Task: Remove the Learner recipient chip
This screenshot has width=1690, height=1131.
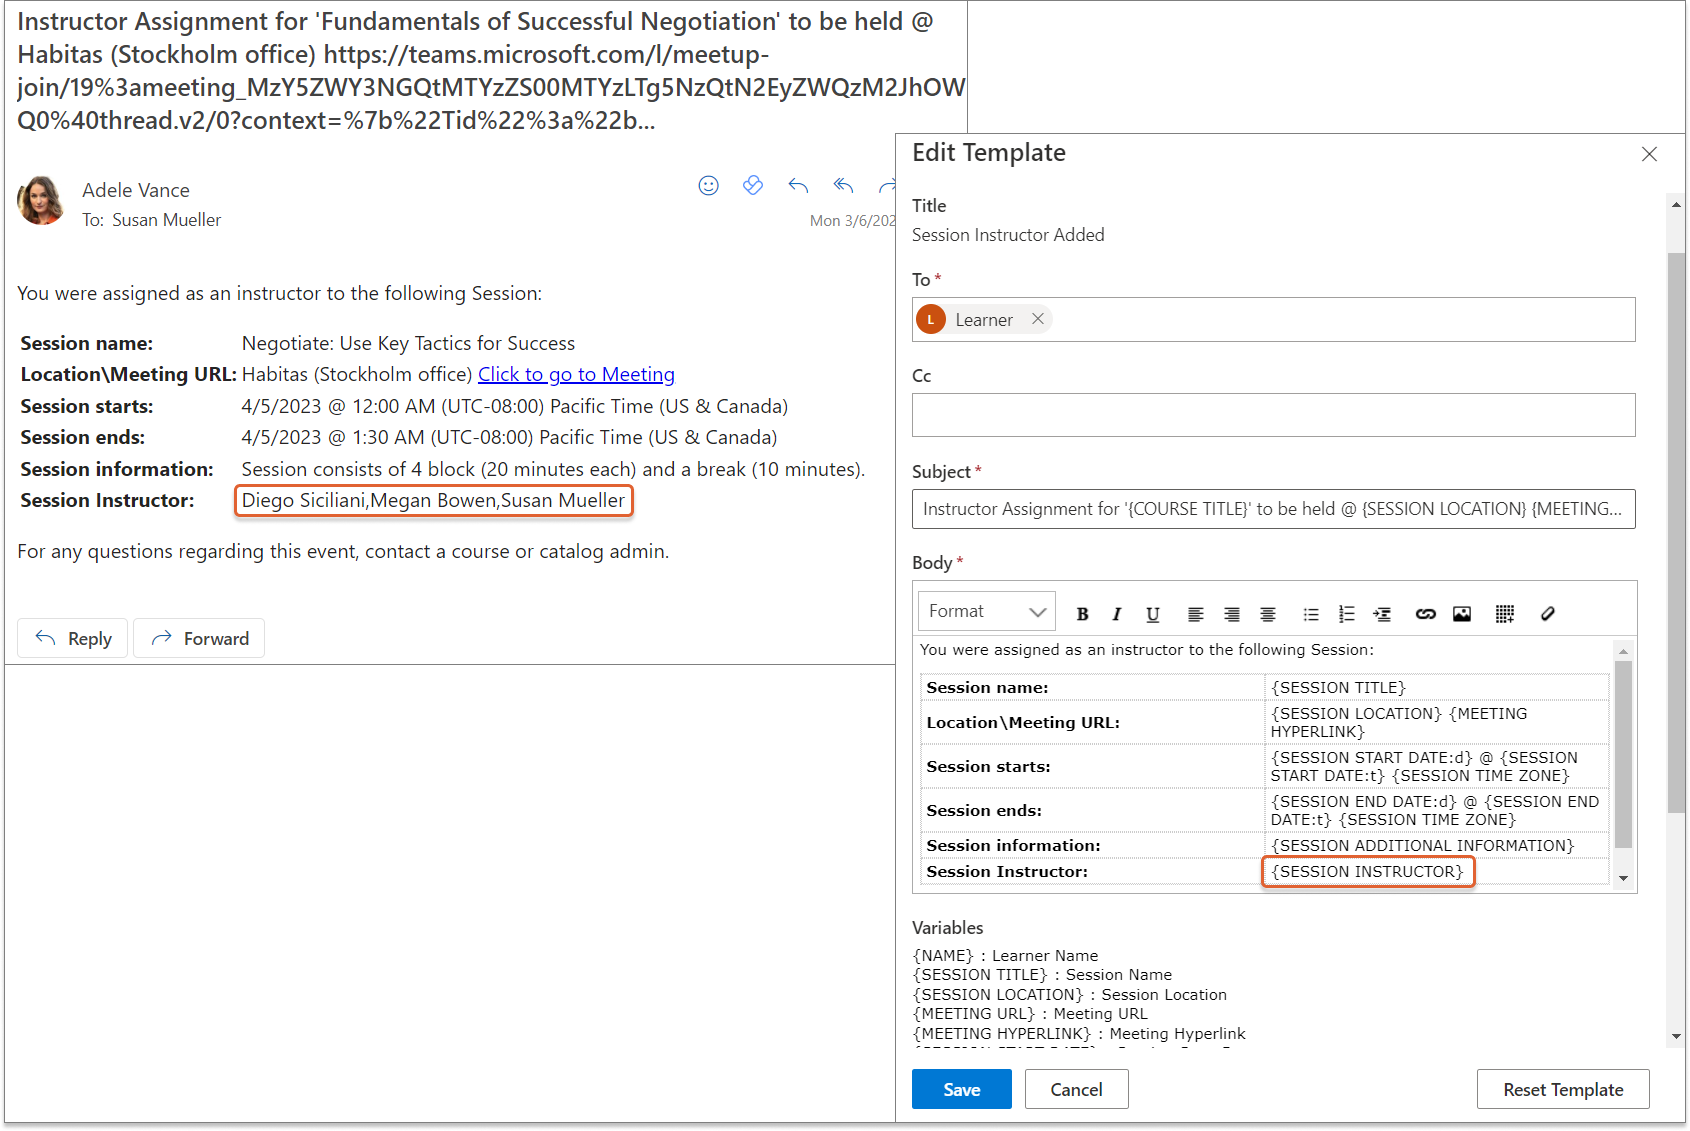Action: (1038, 319)
